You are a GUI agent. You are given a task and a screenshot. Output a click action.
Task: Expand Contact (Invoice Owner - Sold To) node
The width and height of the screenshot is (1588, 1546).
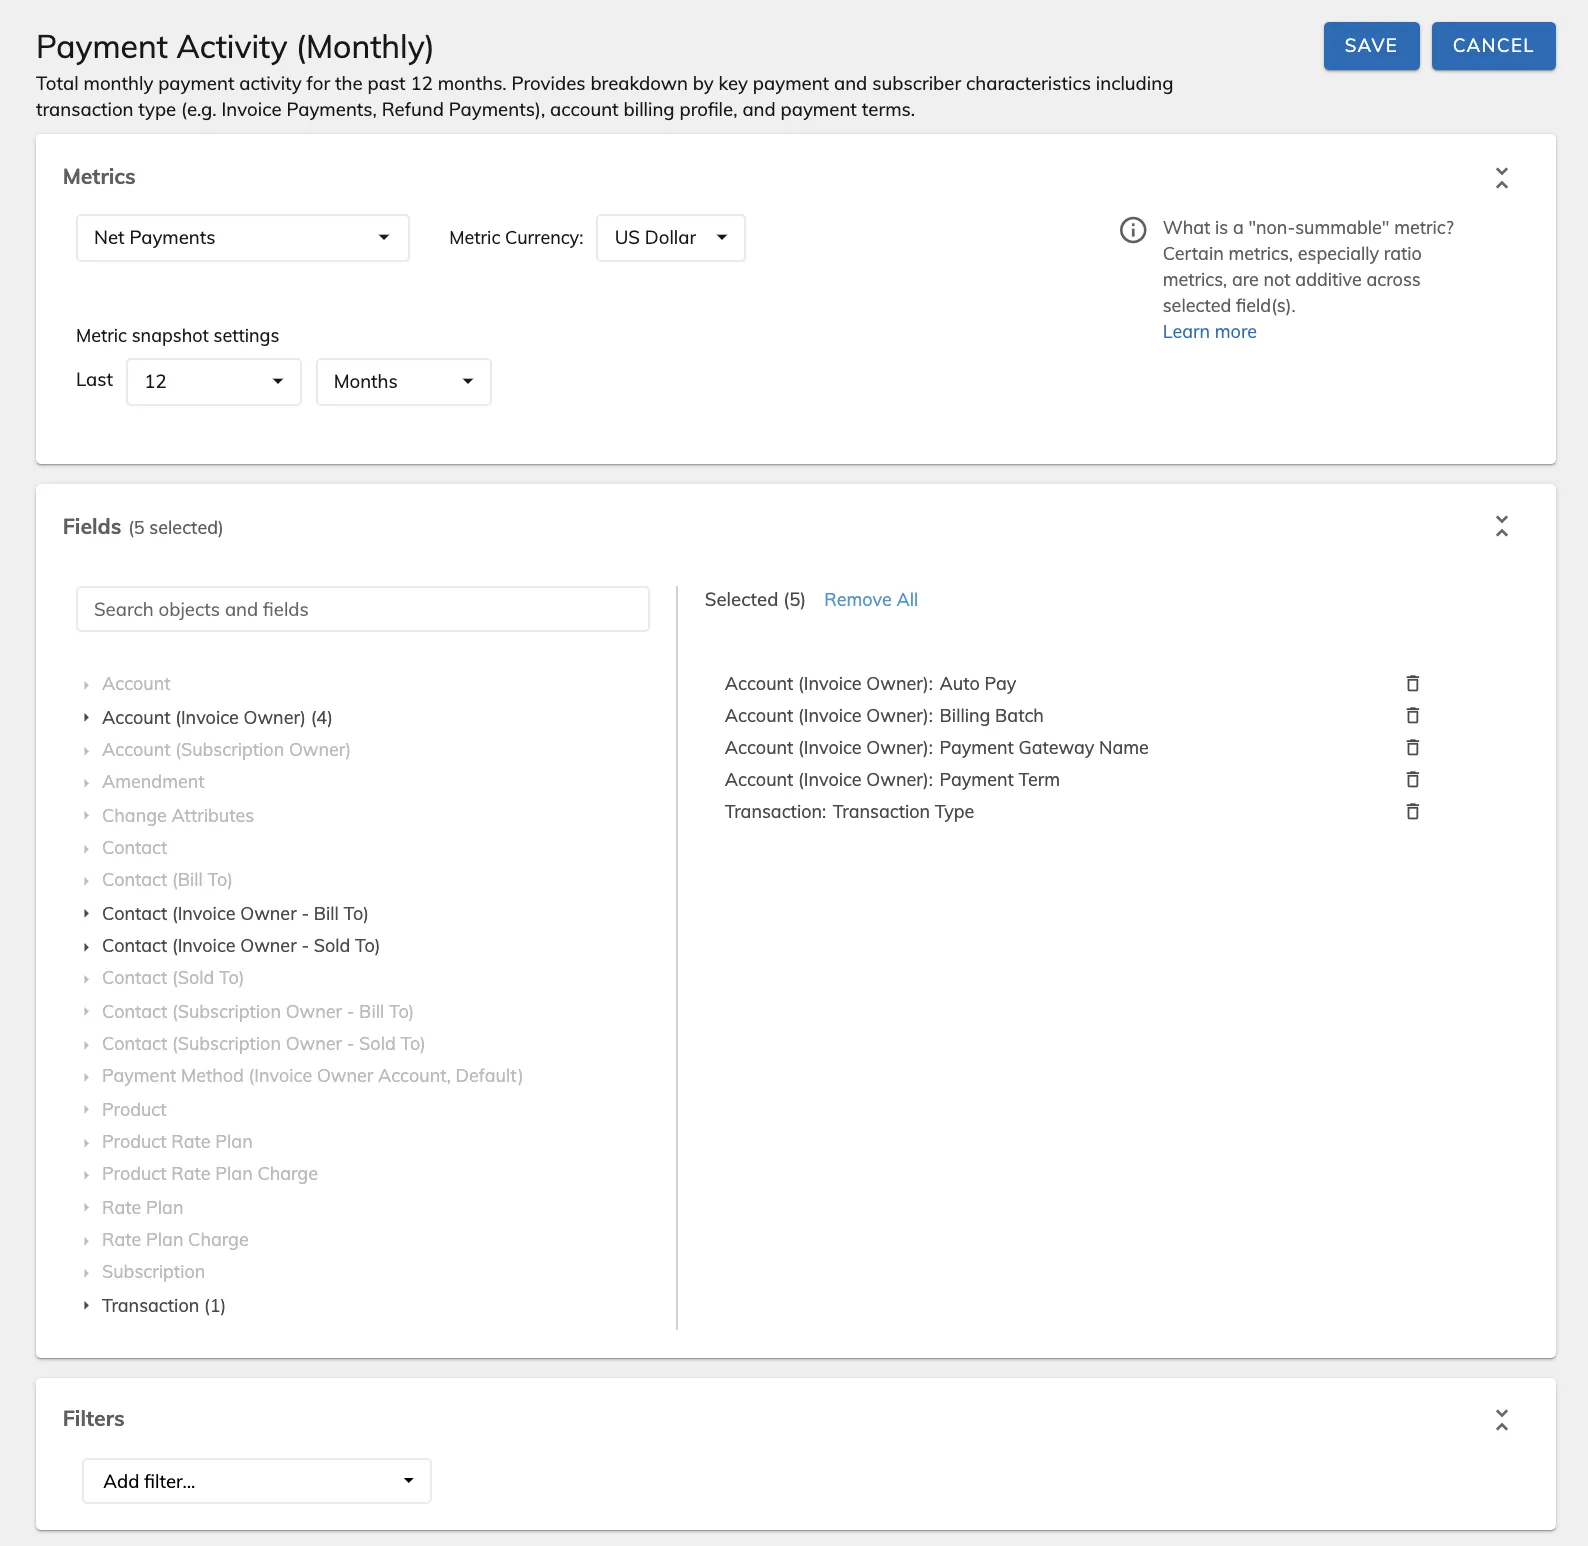[87, 946]
